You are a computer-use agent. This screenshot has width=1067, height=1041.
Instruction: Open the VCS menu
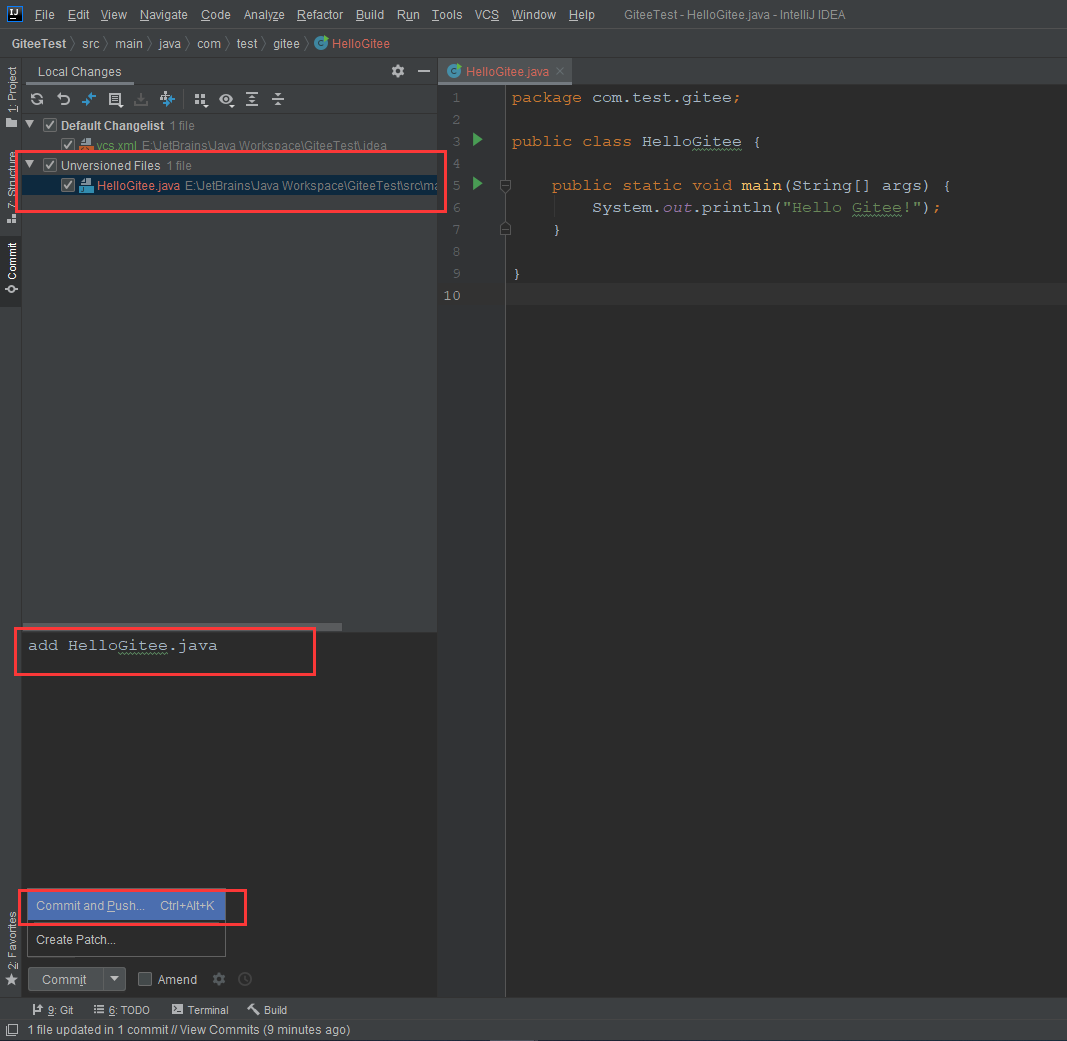(487, 14)
